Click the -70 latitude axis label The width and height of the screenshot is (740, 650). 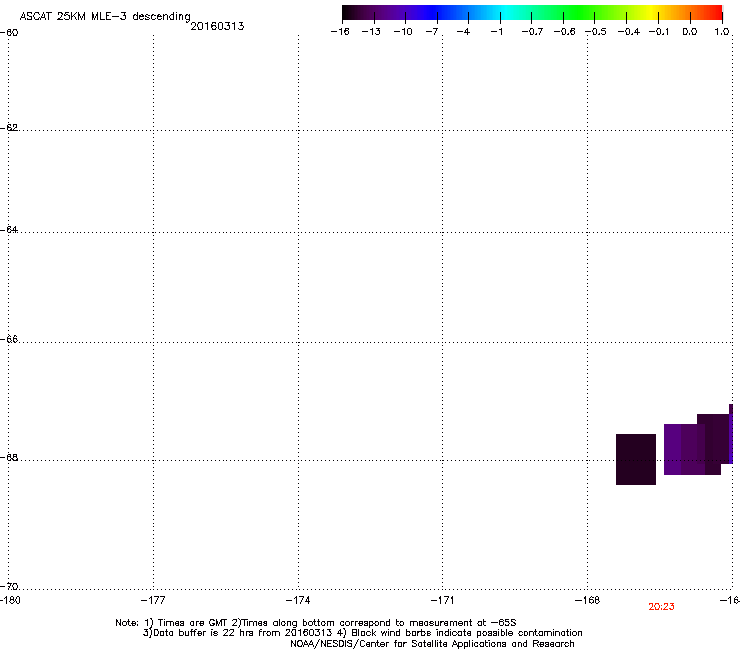[9, 586]
